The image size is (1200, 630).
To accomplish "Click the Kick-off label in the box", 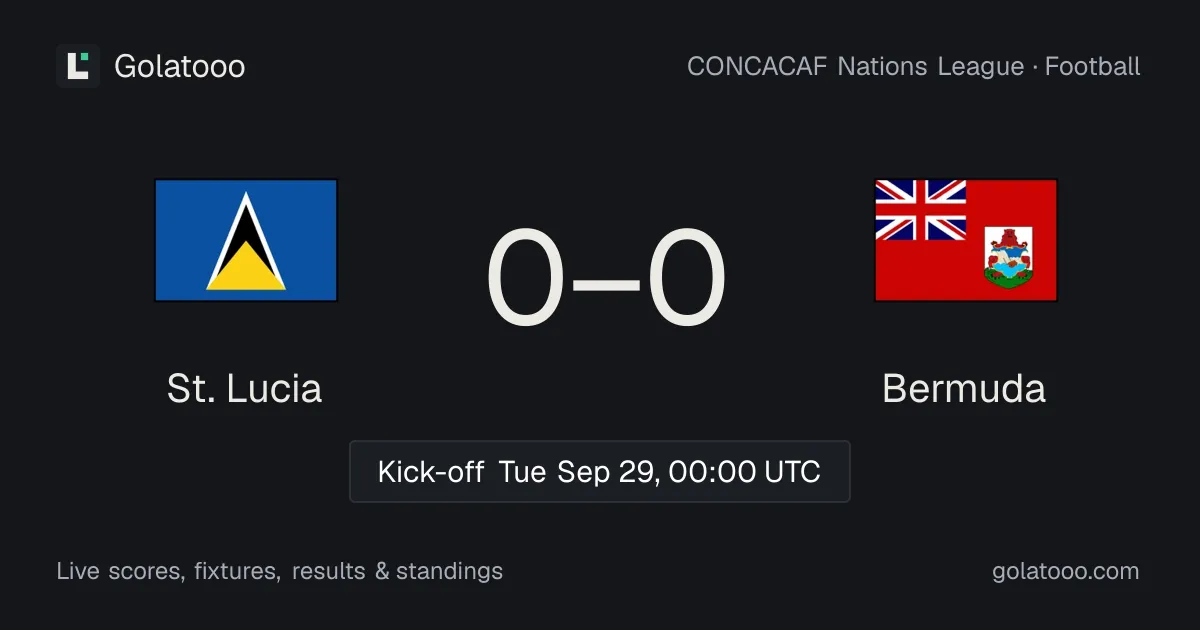I will pos(431,472).
